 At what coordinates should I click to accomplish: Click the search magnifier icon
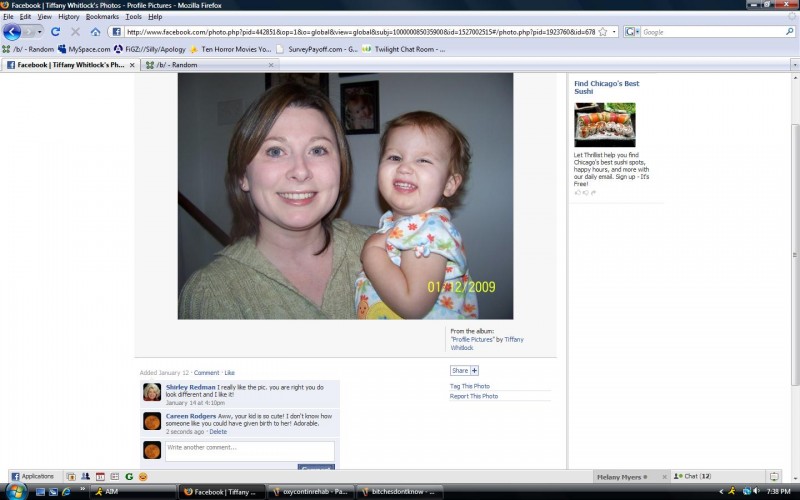click(x=789, y=32)
